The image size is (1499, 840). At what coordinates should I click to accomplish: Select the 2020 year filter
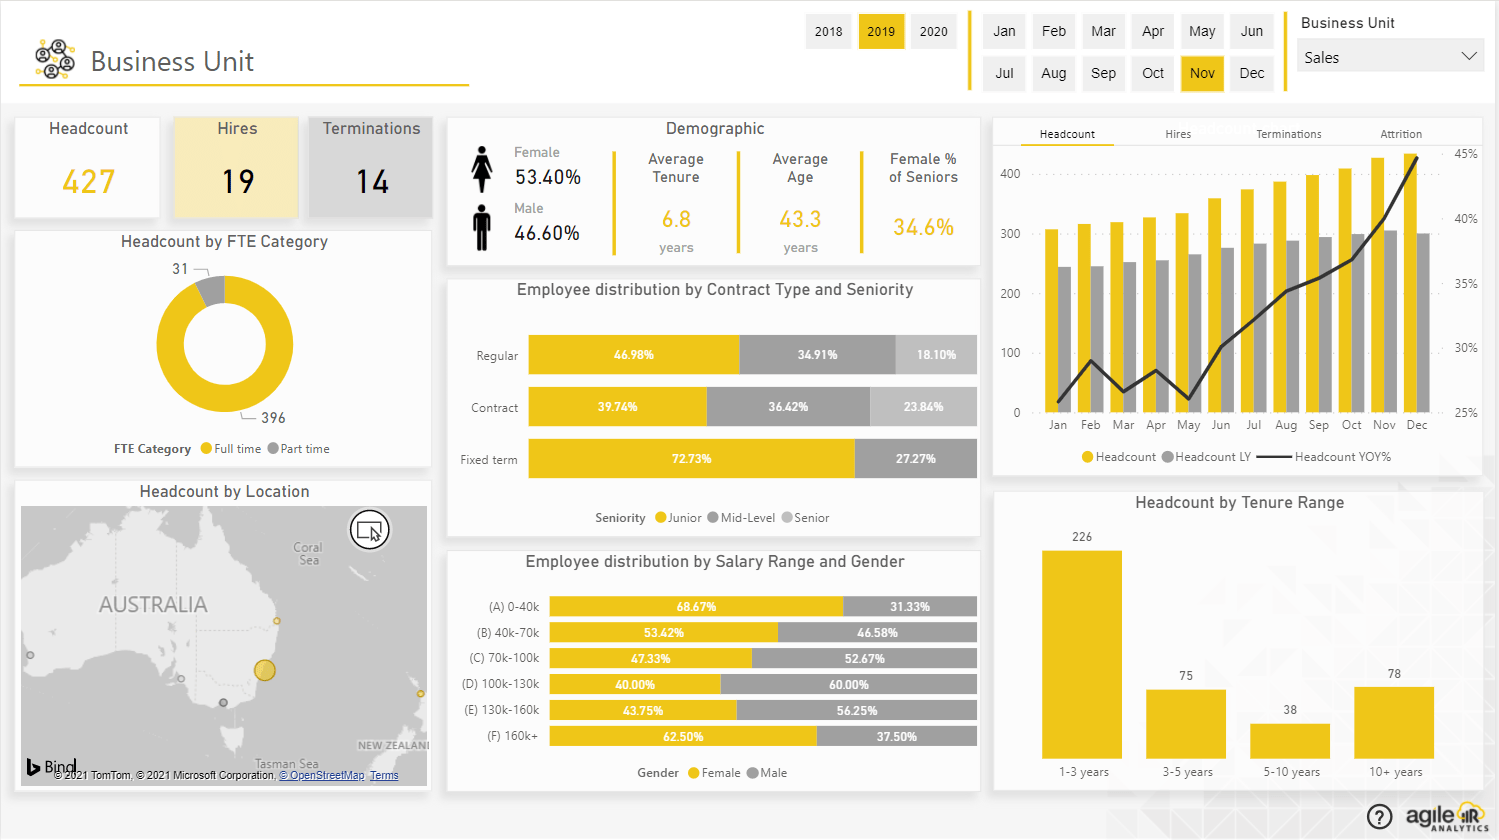[x=933, y=31]
